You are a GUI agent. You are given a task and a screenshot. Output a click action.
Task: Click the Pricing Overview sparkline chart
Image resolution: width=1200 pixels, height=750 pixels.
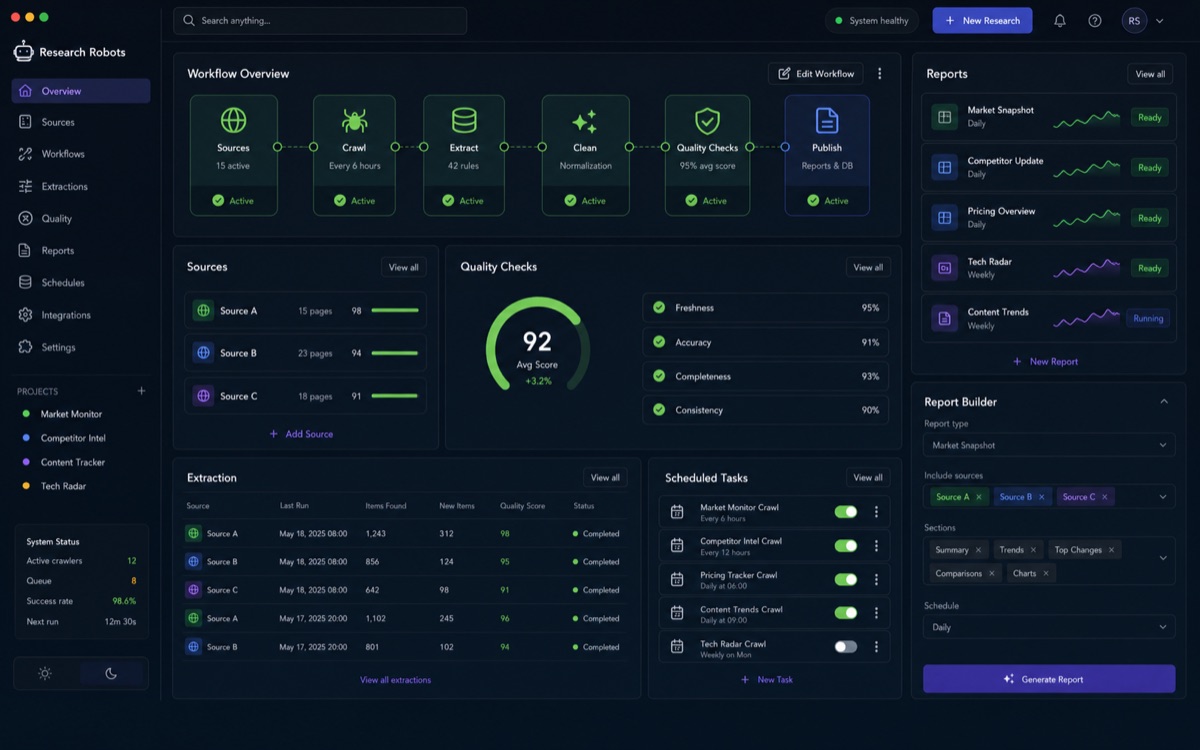point(1087,217)
